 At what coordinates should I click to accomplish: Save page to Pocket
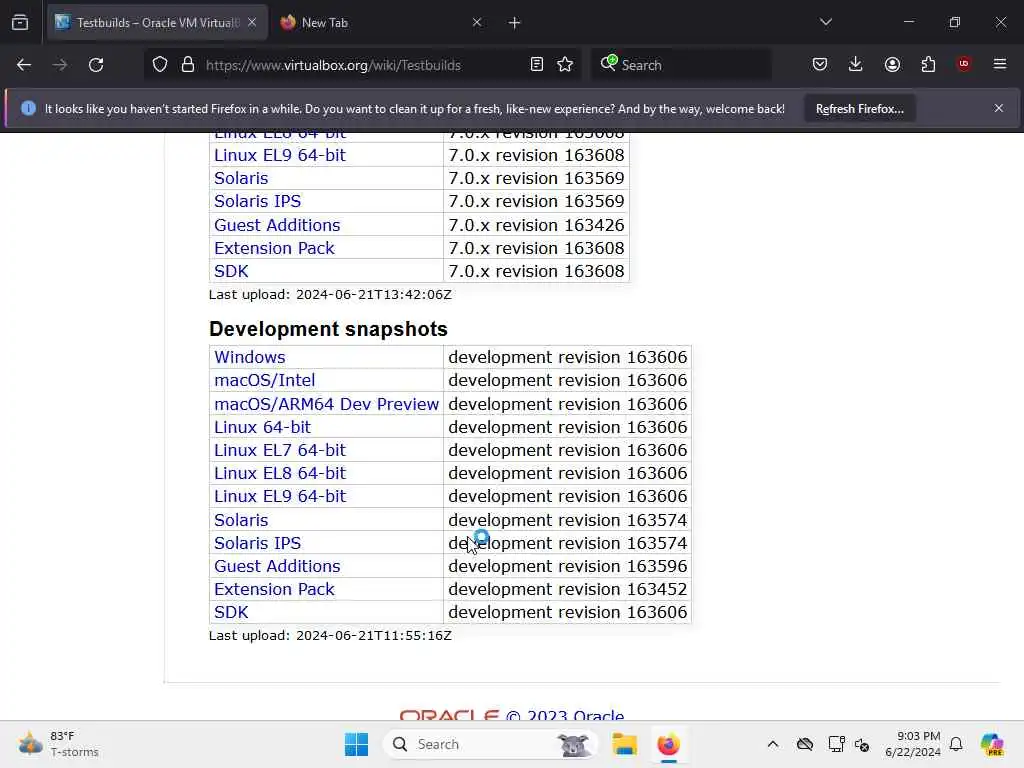[x=820, y=64]
